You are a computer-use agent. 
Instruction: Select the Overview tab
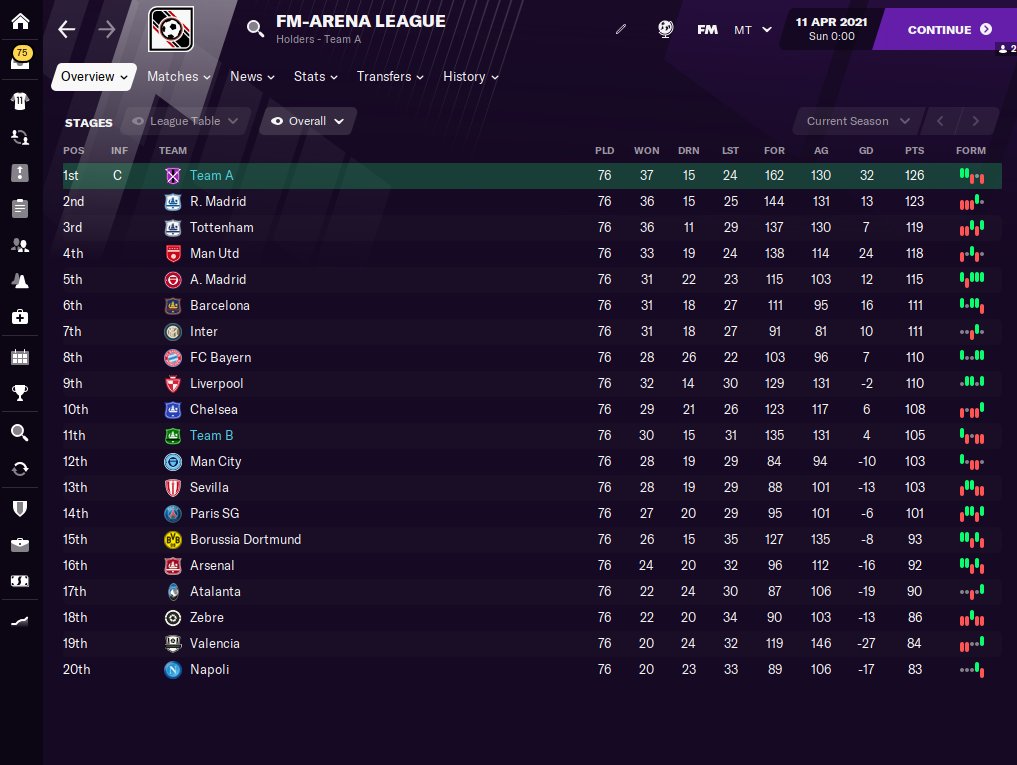(94, 77)
